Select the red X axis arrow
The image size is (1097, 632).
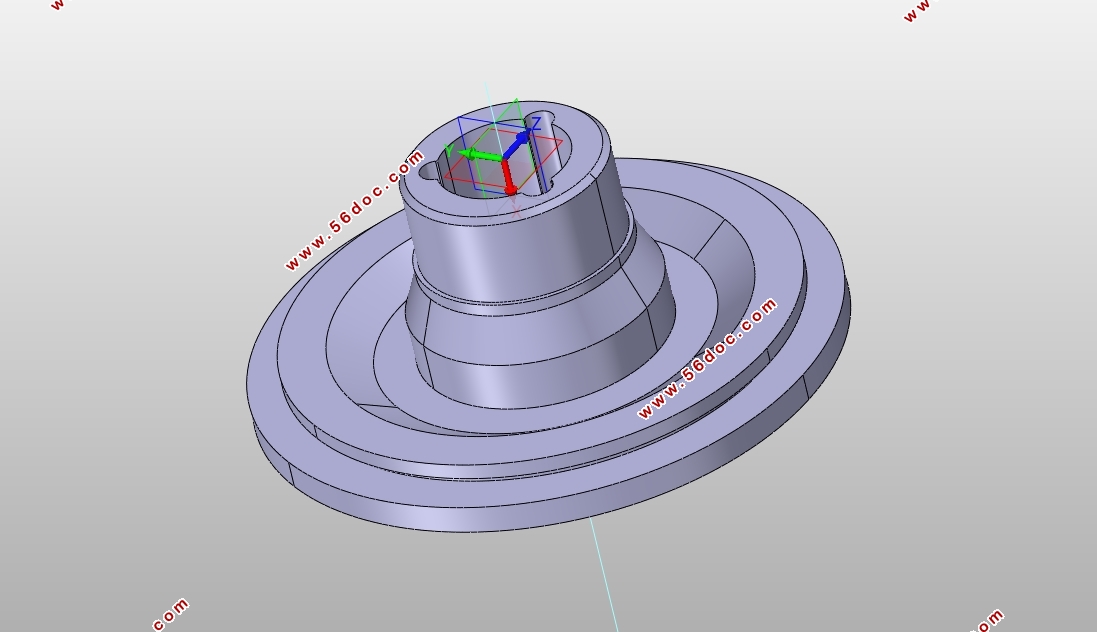pyautogui.click(x=508, y=178)
